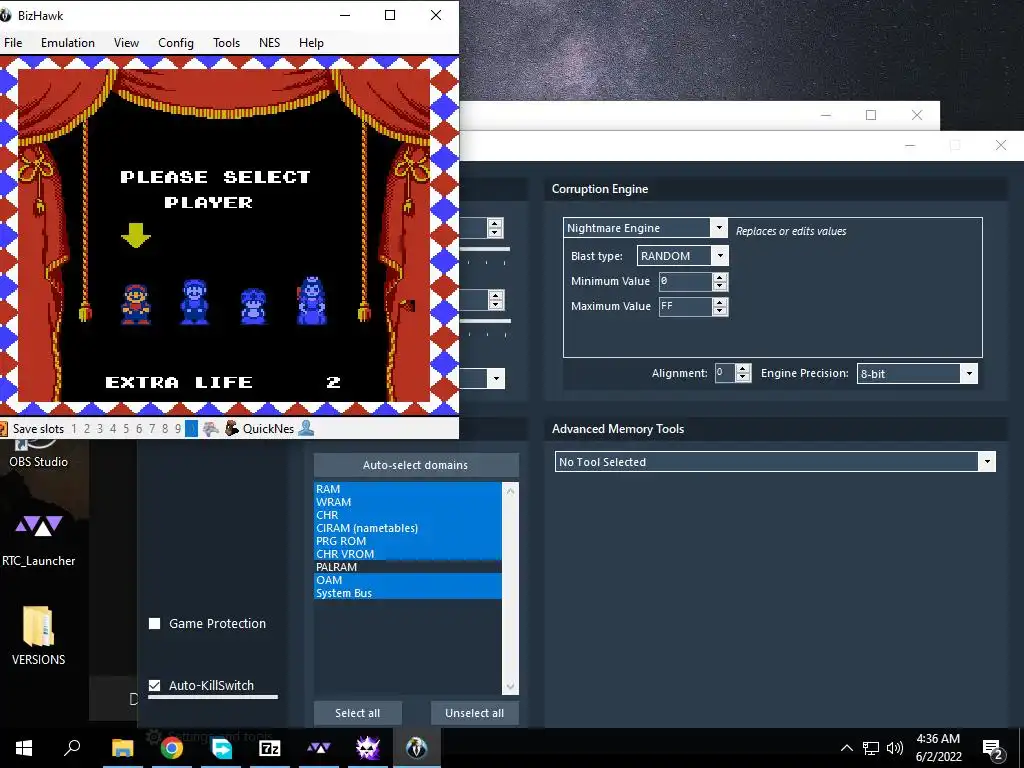The height and width of the screenshot is (768, 1024).
Task: Launch Google Chrome from taskbar
Action: point(172,748)
